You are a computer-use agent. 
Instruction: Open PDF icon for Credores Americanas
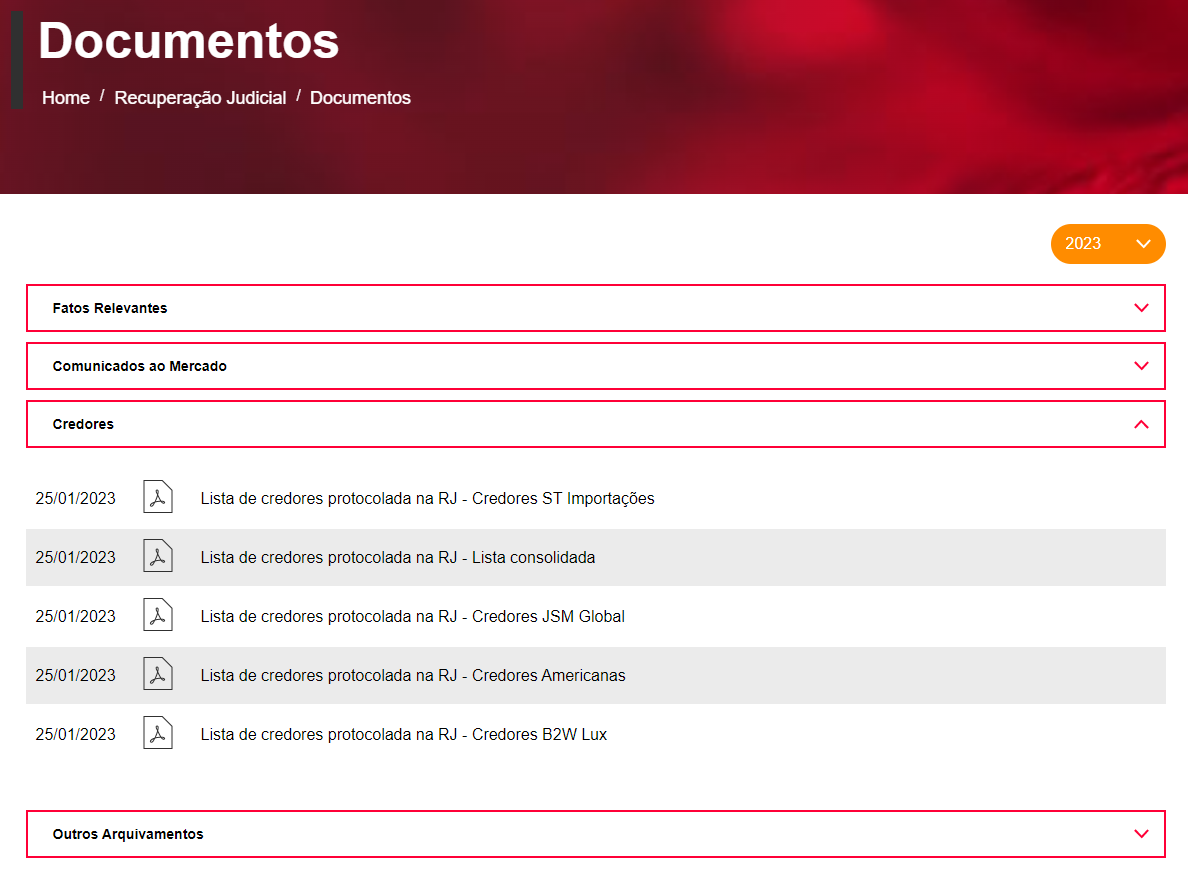coord(158,675)
